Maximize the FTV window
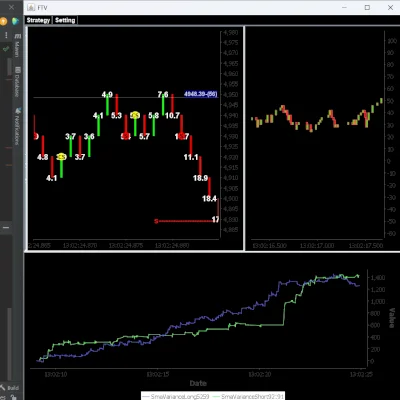400x400 pixels. [x=367, y=7]
